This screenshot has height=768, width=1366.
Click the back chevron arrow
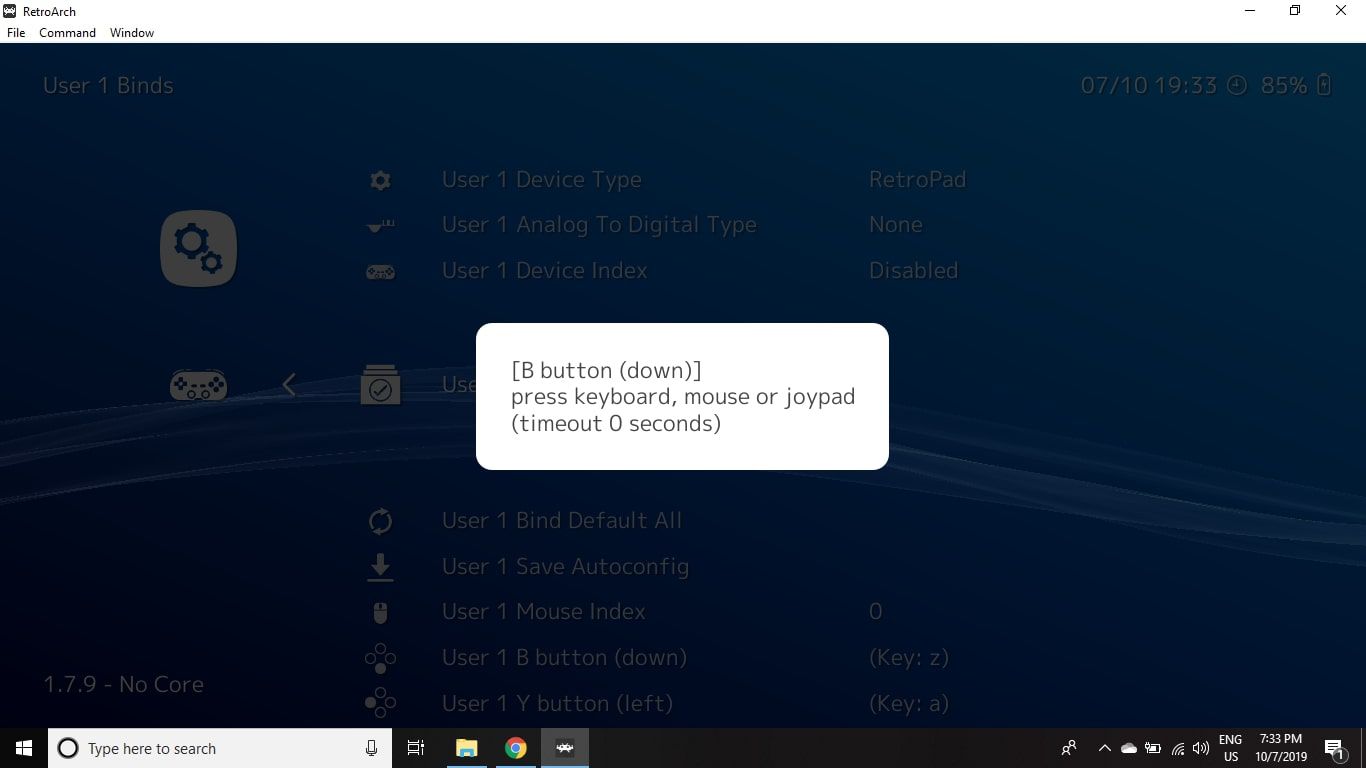(x=289, y=384)
